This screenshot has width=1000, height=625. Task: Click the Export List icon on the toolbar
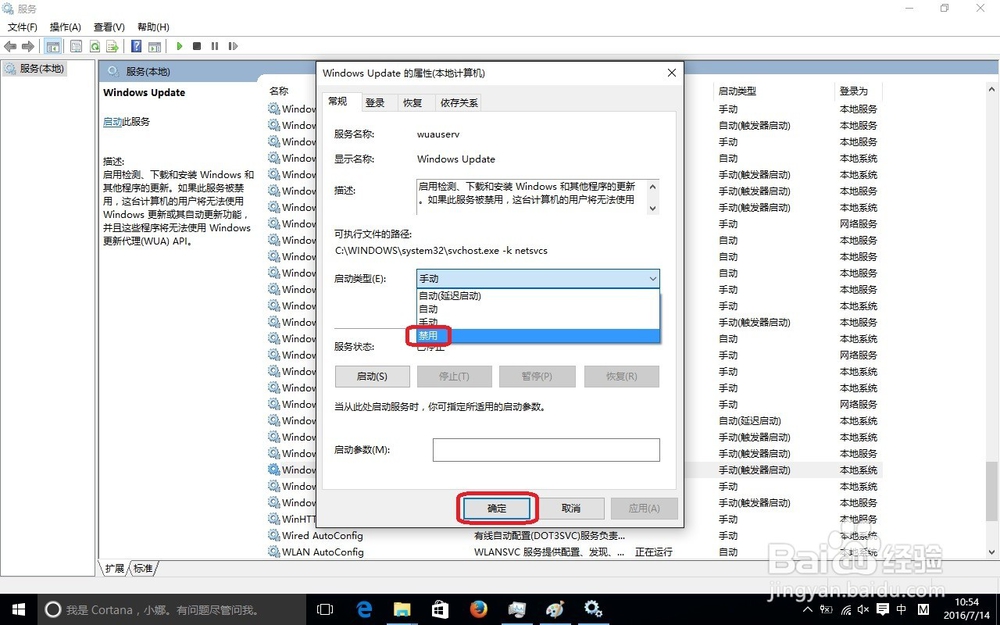[x=114, y=46]
